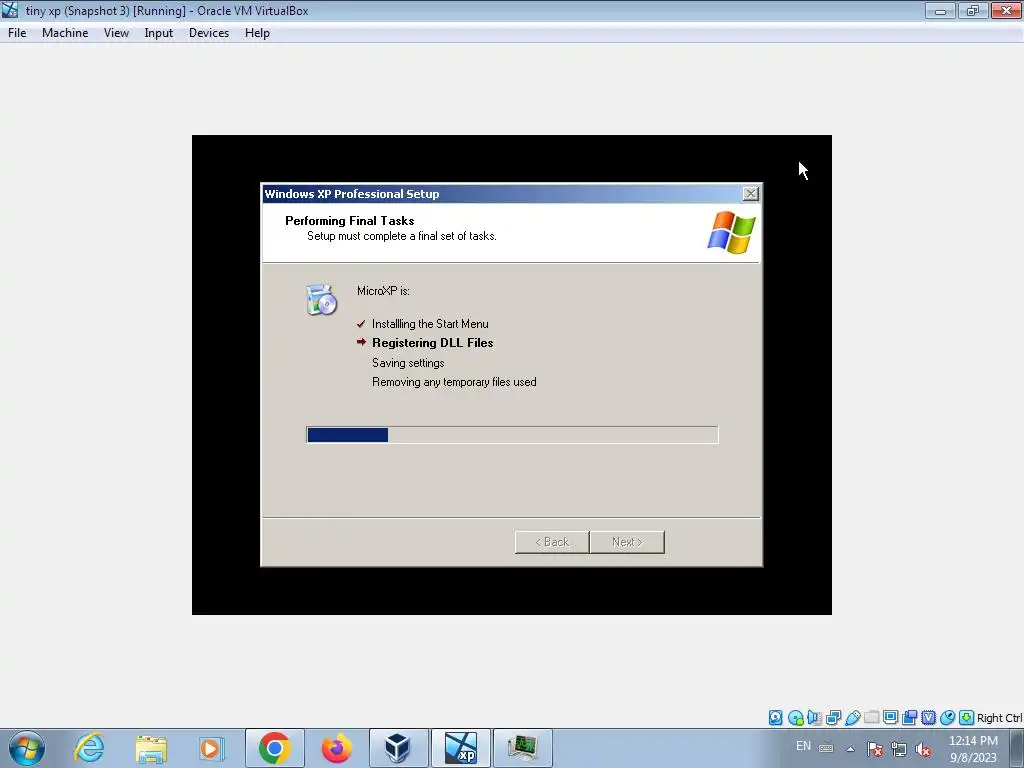1024x768 pixels.
Task: Launch Internet Explorer from the taskbar
Action: (x=89, y=748)
